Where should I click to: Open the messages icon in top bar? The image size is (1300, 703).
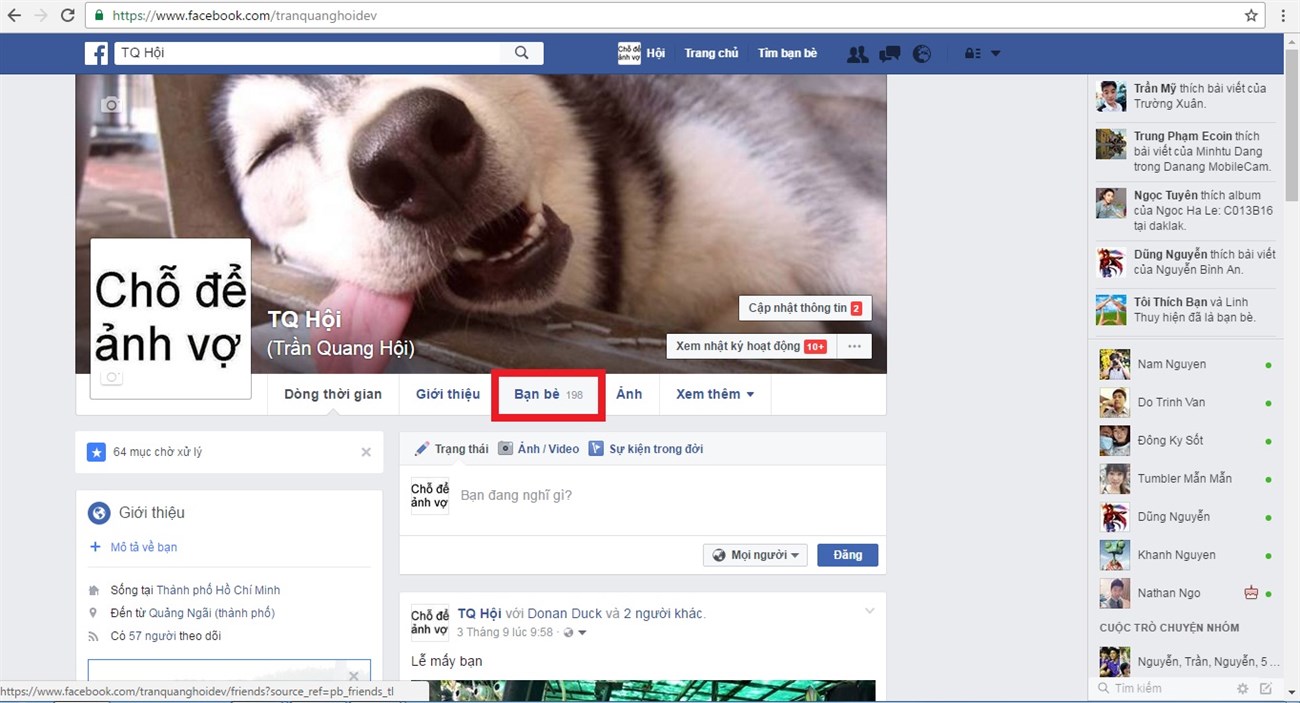890,54
